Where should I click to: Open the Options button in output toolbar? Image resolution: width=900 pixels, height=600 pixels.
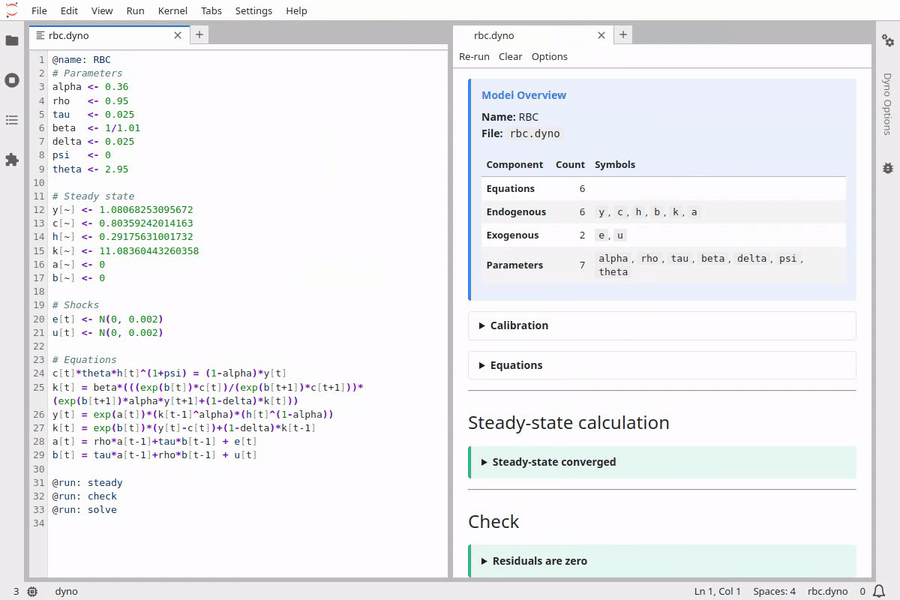(549, 57)
